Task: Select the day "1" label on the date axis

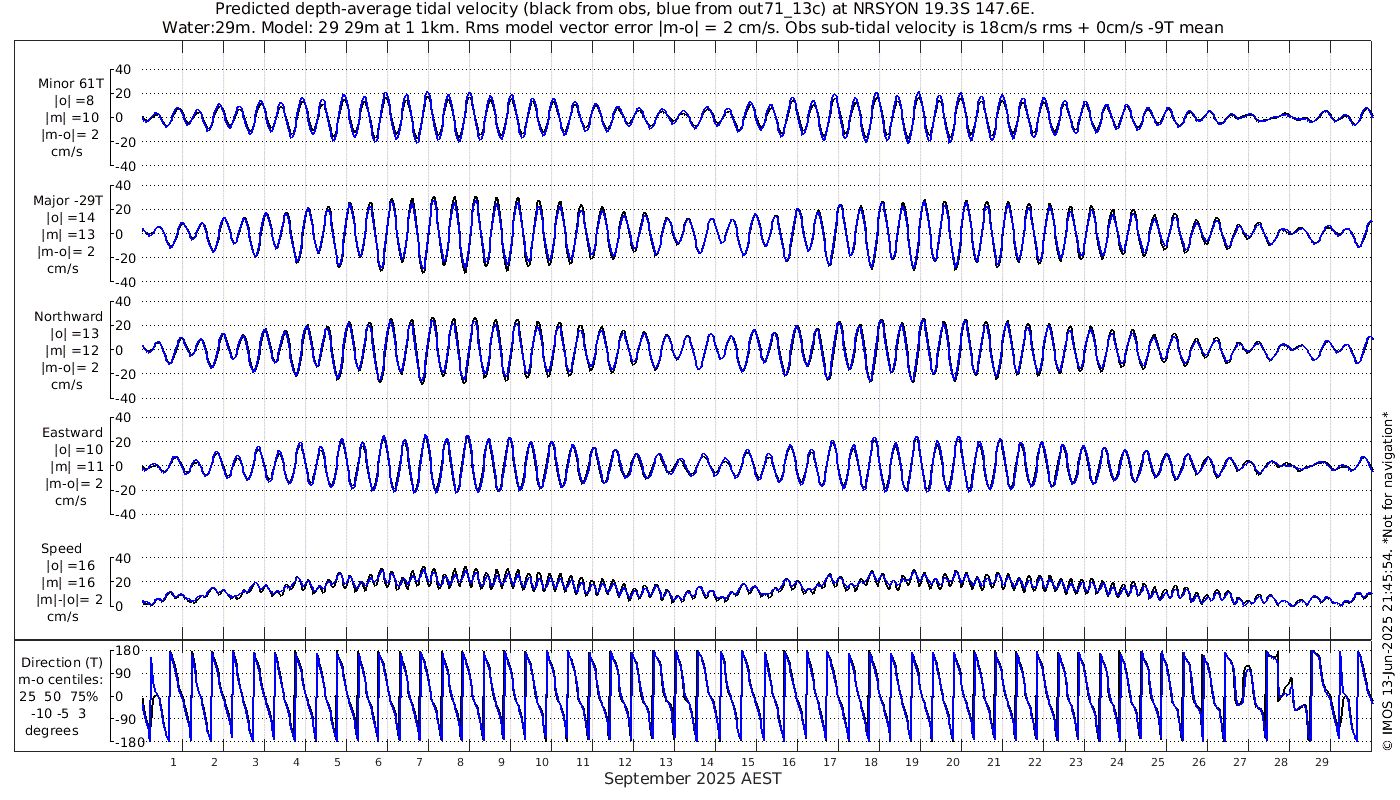Action: pos(174,762)
